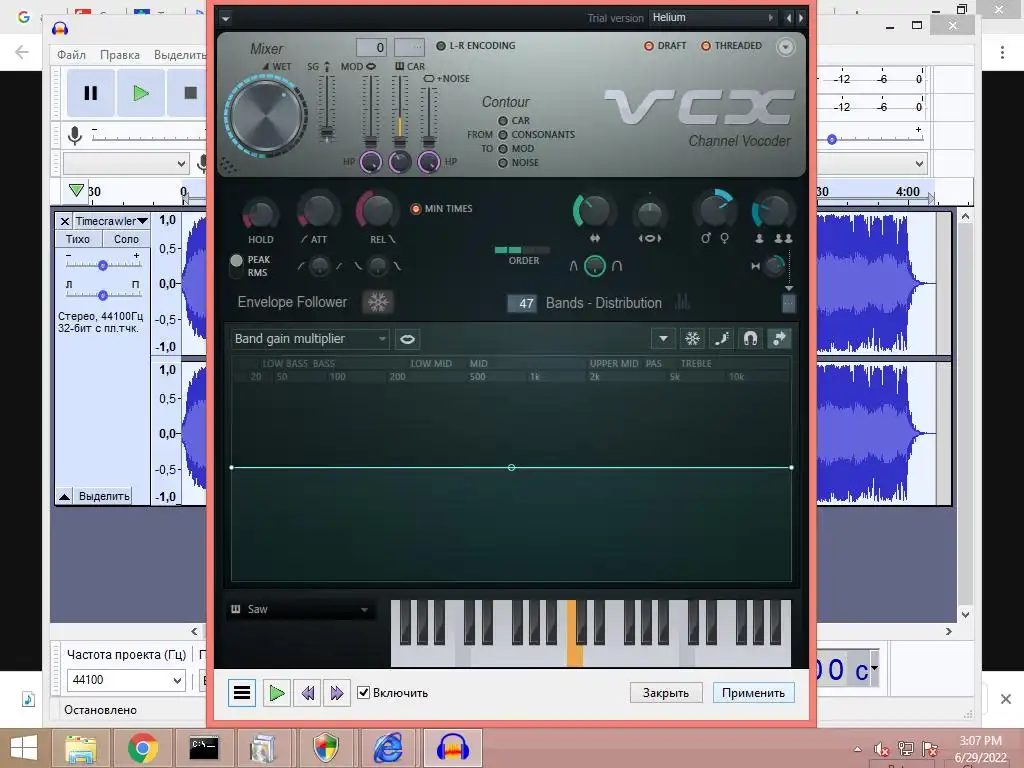Image resolution: width=1024 pixels, height=768 pixels.
Task: Close the Timecrawler track with X
Action: (x=64, y=221)
